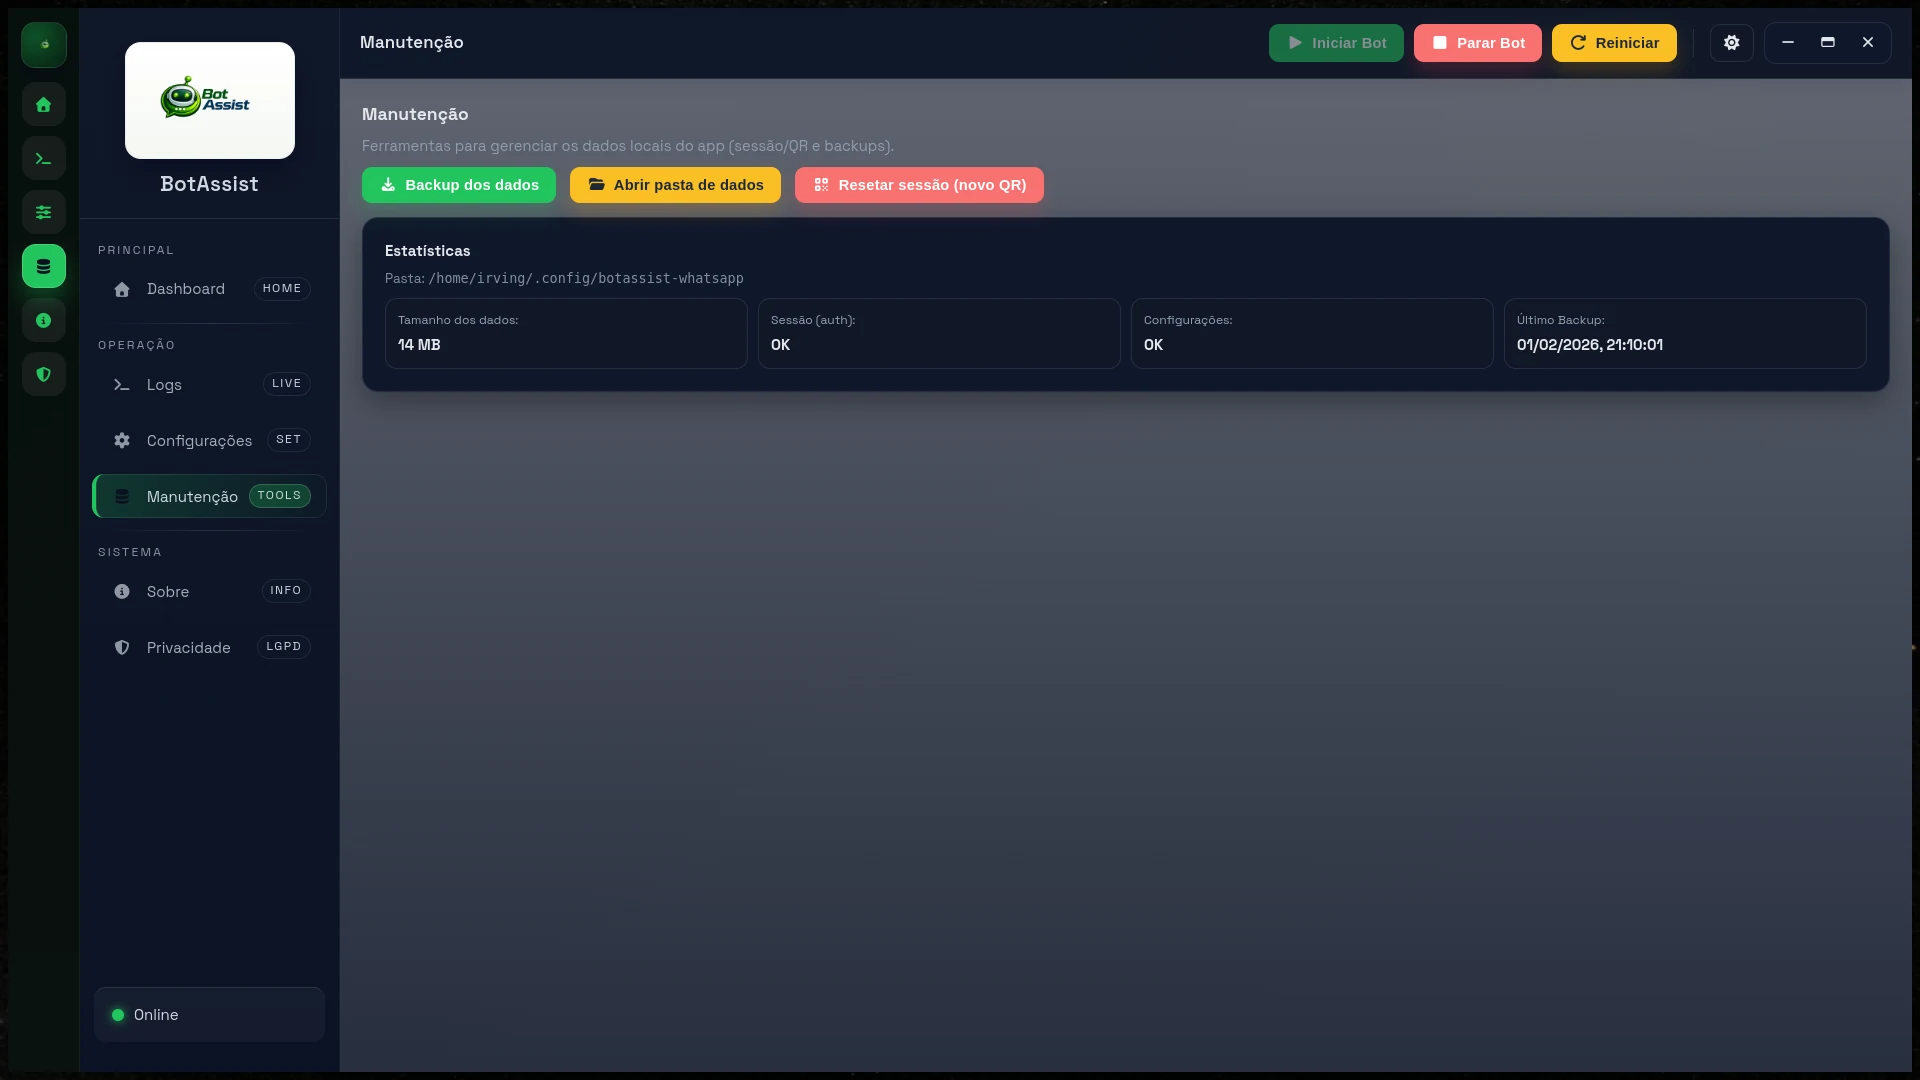Viewport: 1920px width, 1080px height.
Task: Click the Reiniciar button
Action: click(1613, 43)
